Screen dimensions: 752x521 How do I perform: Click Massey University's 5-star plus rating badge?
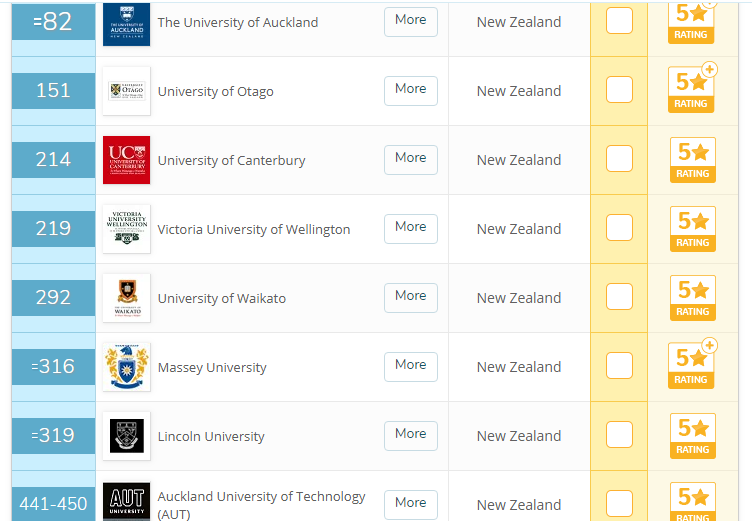point(691,366)
